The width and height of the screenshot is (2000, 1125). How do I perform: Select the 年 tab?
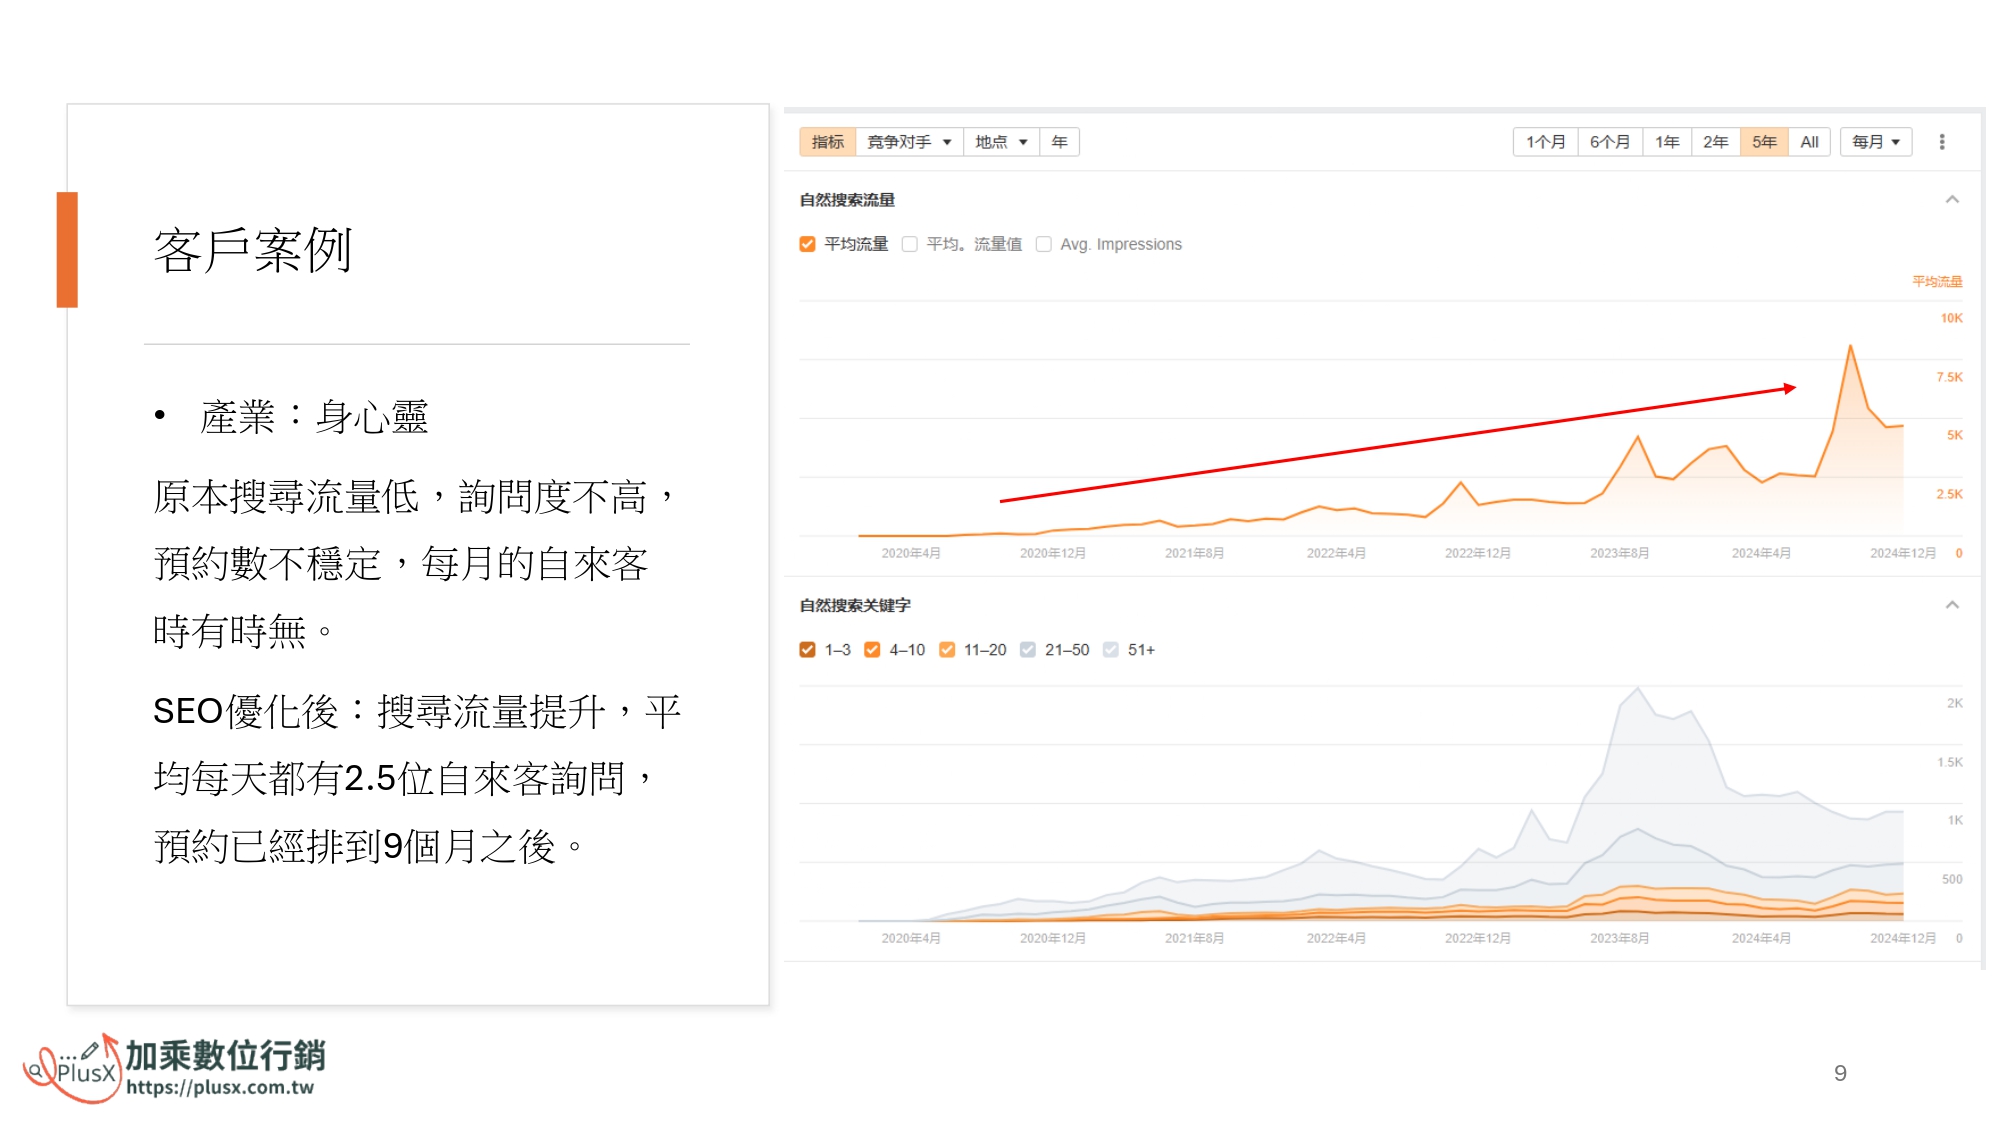pos(1060,142)
